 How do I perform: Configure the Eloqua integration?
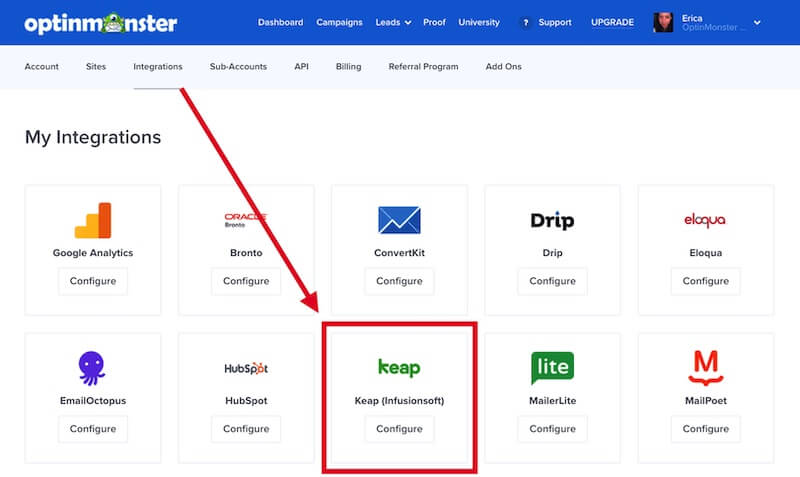(706, 281)
